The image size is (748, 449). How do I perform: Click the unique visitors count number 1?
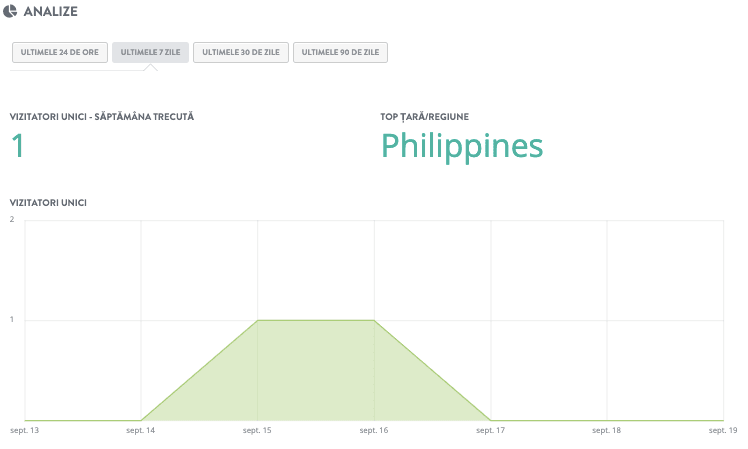tap(17, 146)
